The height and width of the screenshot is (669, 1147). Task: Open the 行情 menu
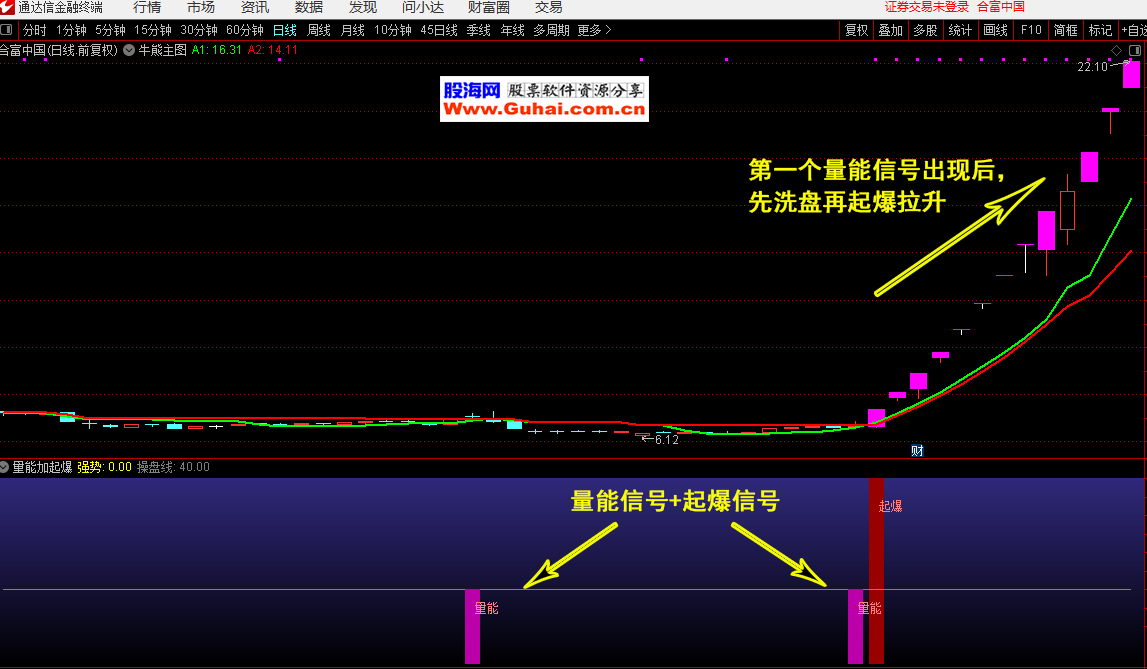[147, 7]
